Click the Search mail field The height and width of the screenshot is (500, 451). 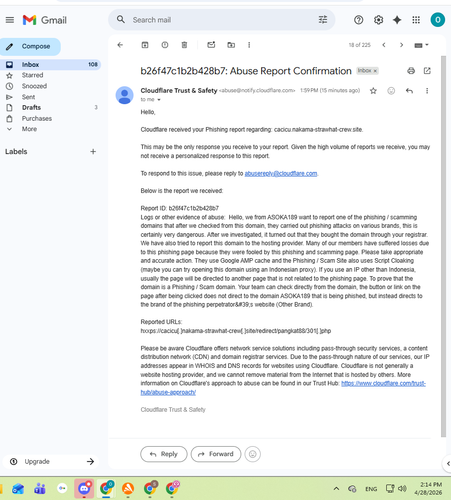tap(220, 20)
